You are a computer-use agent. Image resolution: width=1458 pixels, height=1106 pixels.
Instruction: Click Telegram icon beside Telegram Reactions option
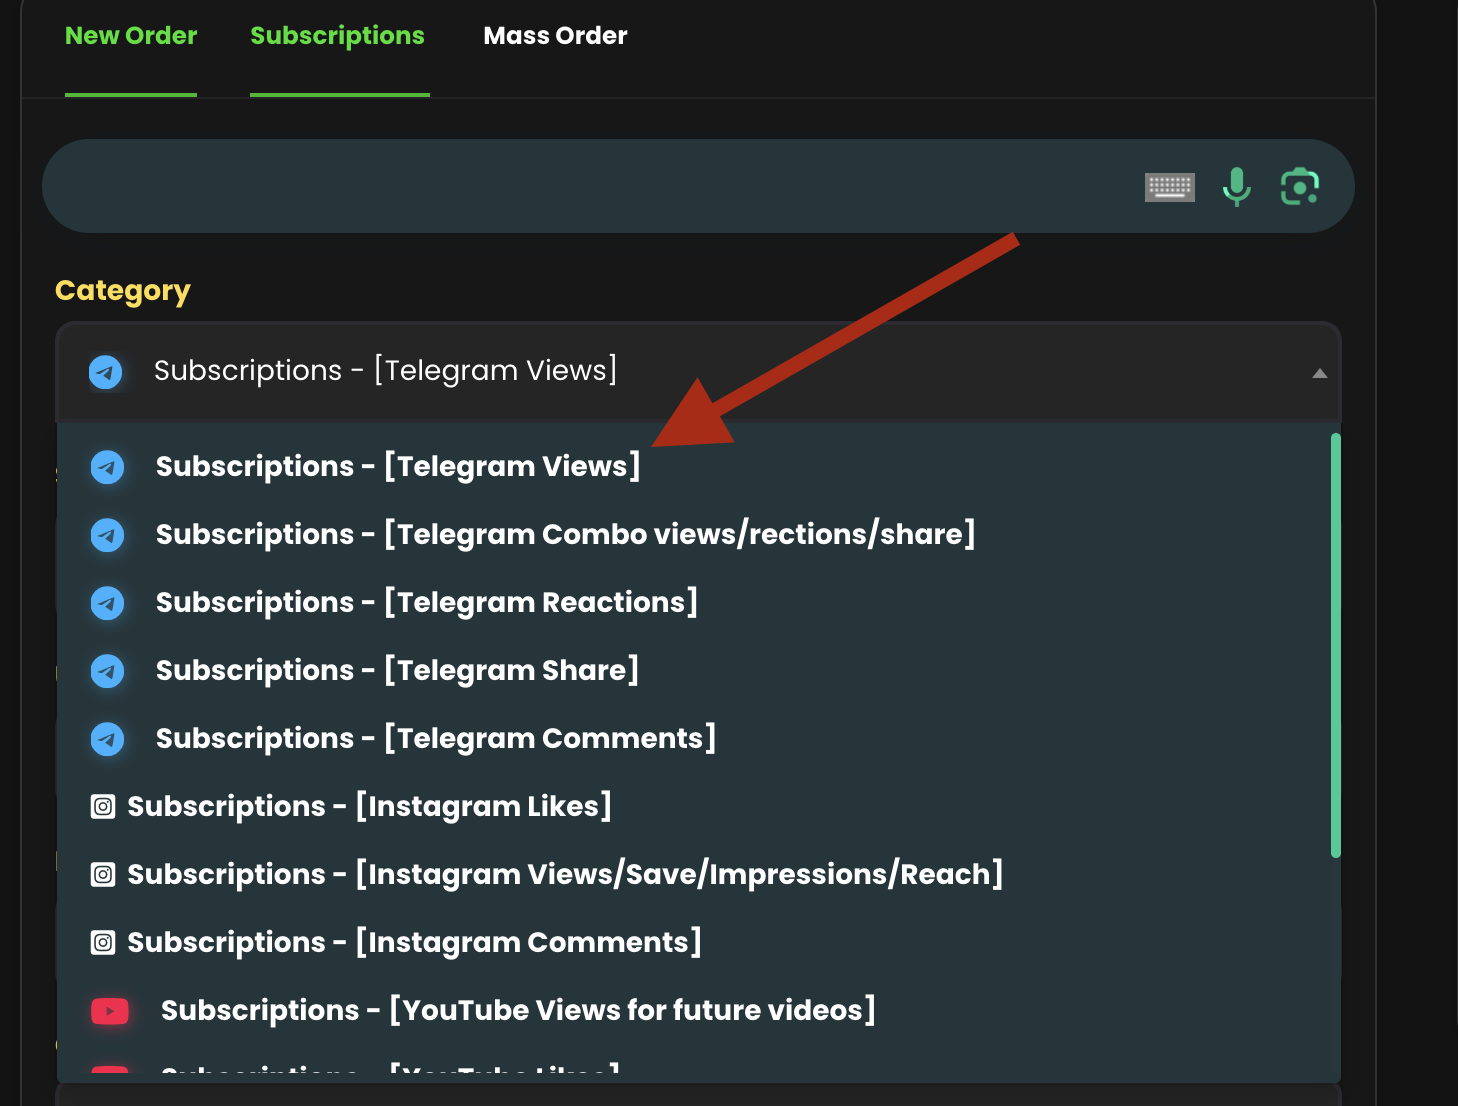107,603
